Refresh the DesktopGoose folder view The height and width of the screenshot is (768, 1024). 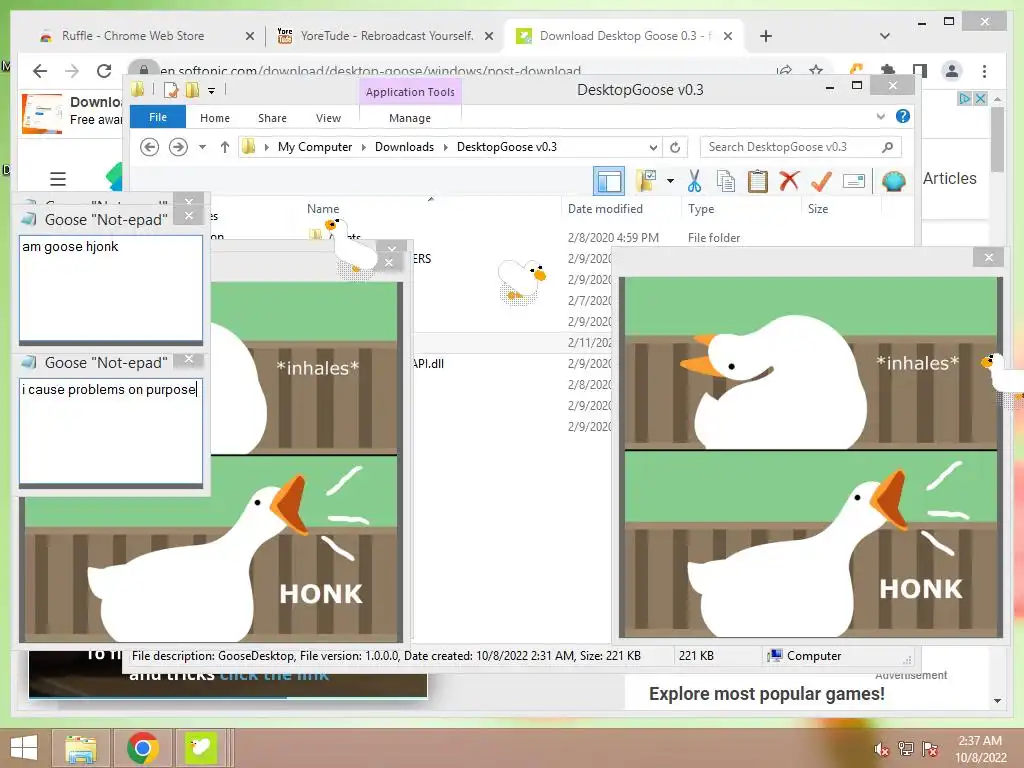click(675, 147)
